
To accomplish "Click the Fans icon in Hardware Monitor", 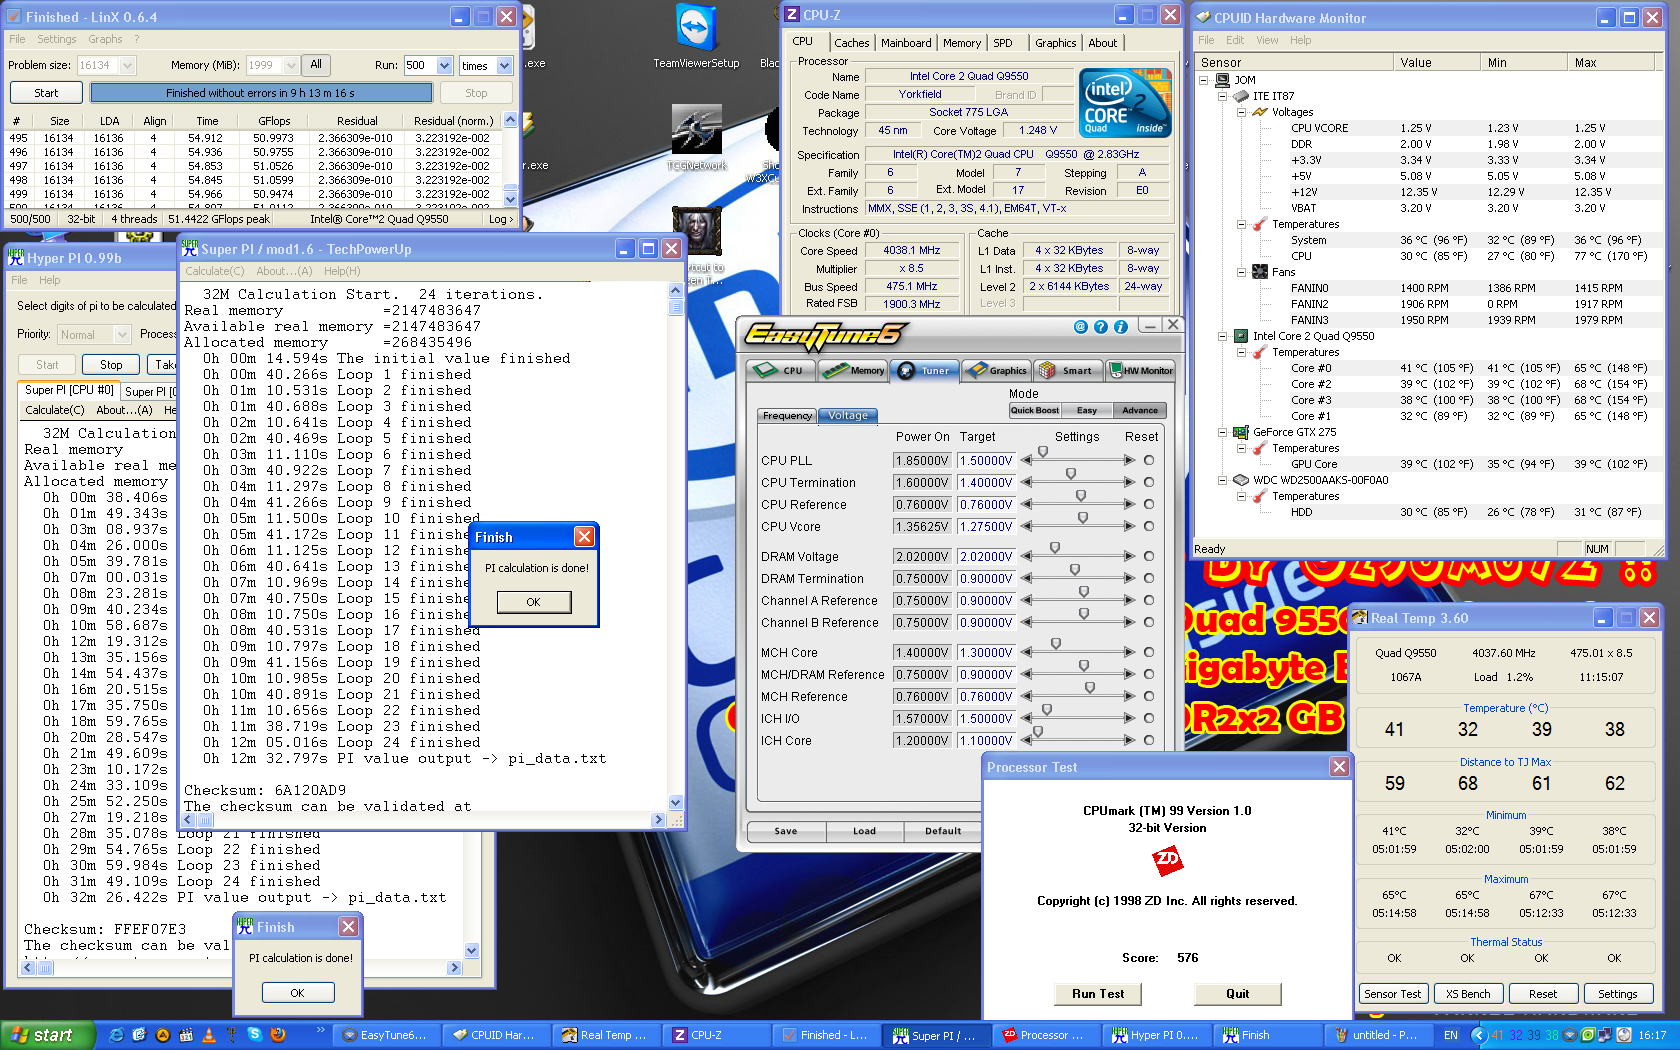I will (x=1260, y=272).
